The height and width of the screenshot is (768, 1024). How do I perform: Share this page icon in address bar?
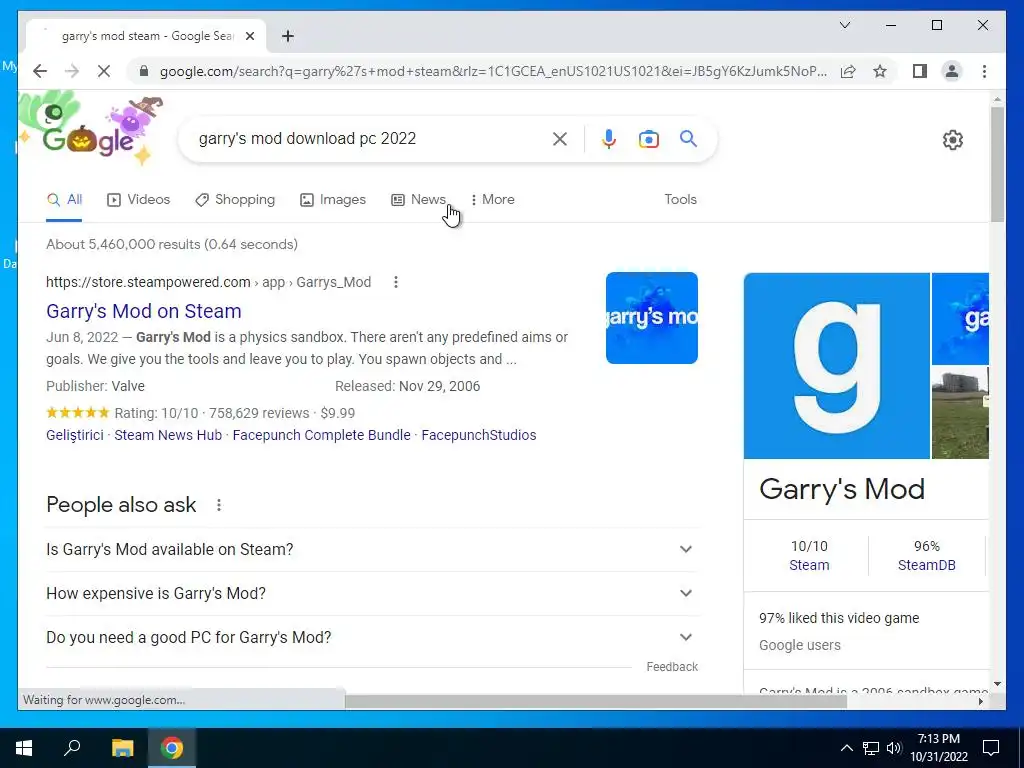(x=848, y=71)
